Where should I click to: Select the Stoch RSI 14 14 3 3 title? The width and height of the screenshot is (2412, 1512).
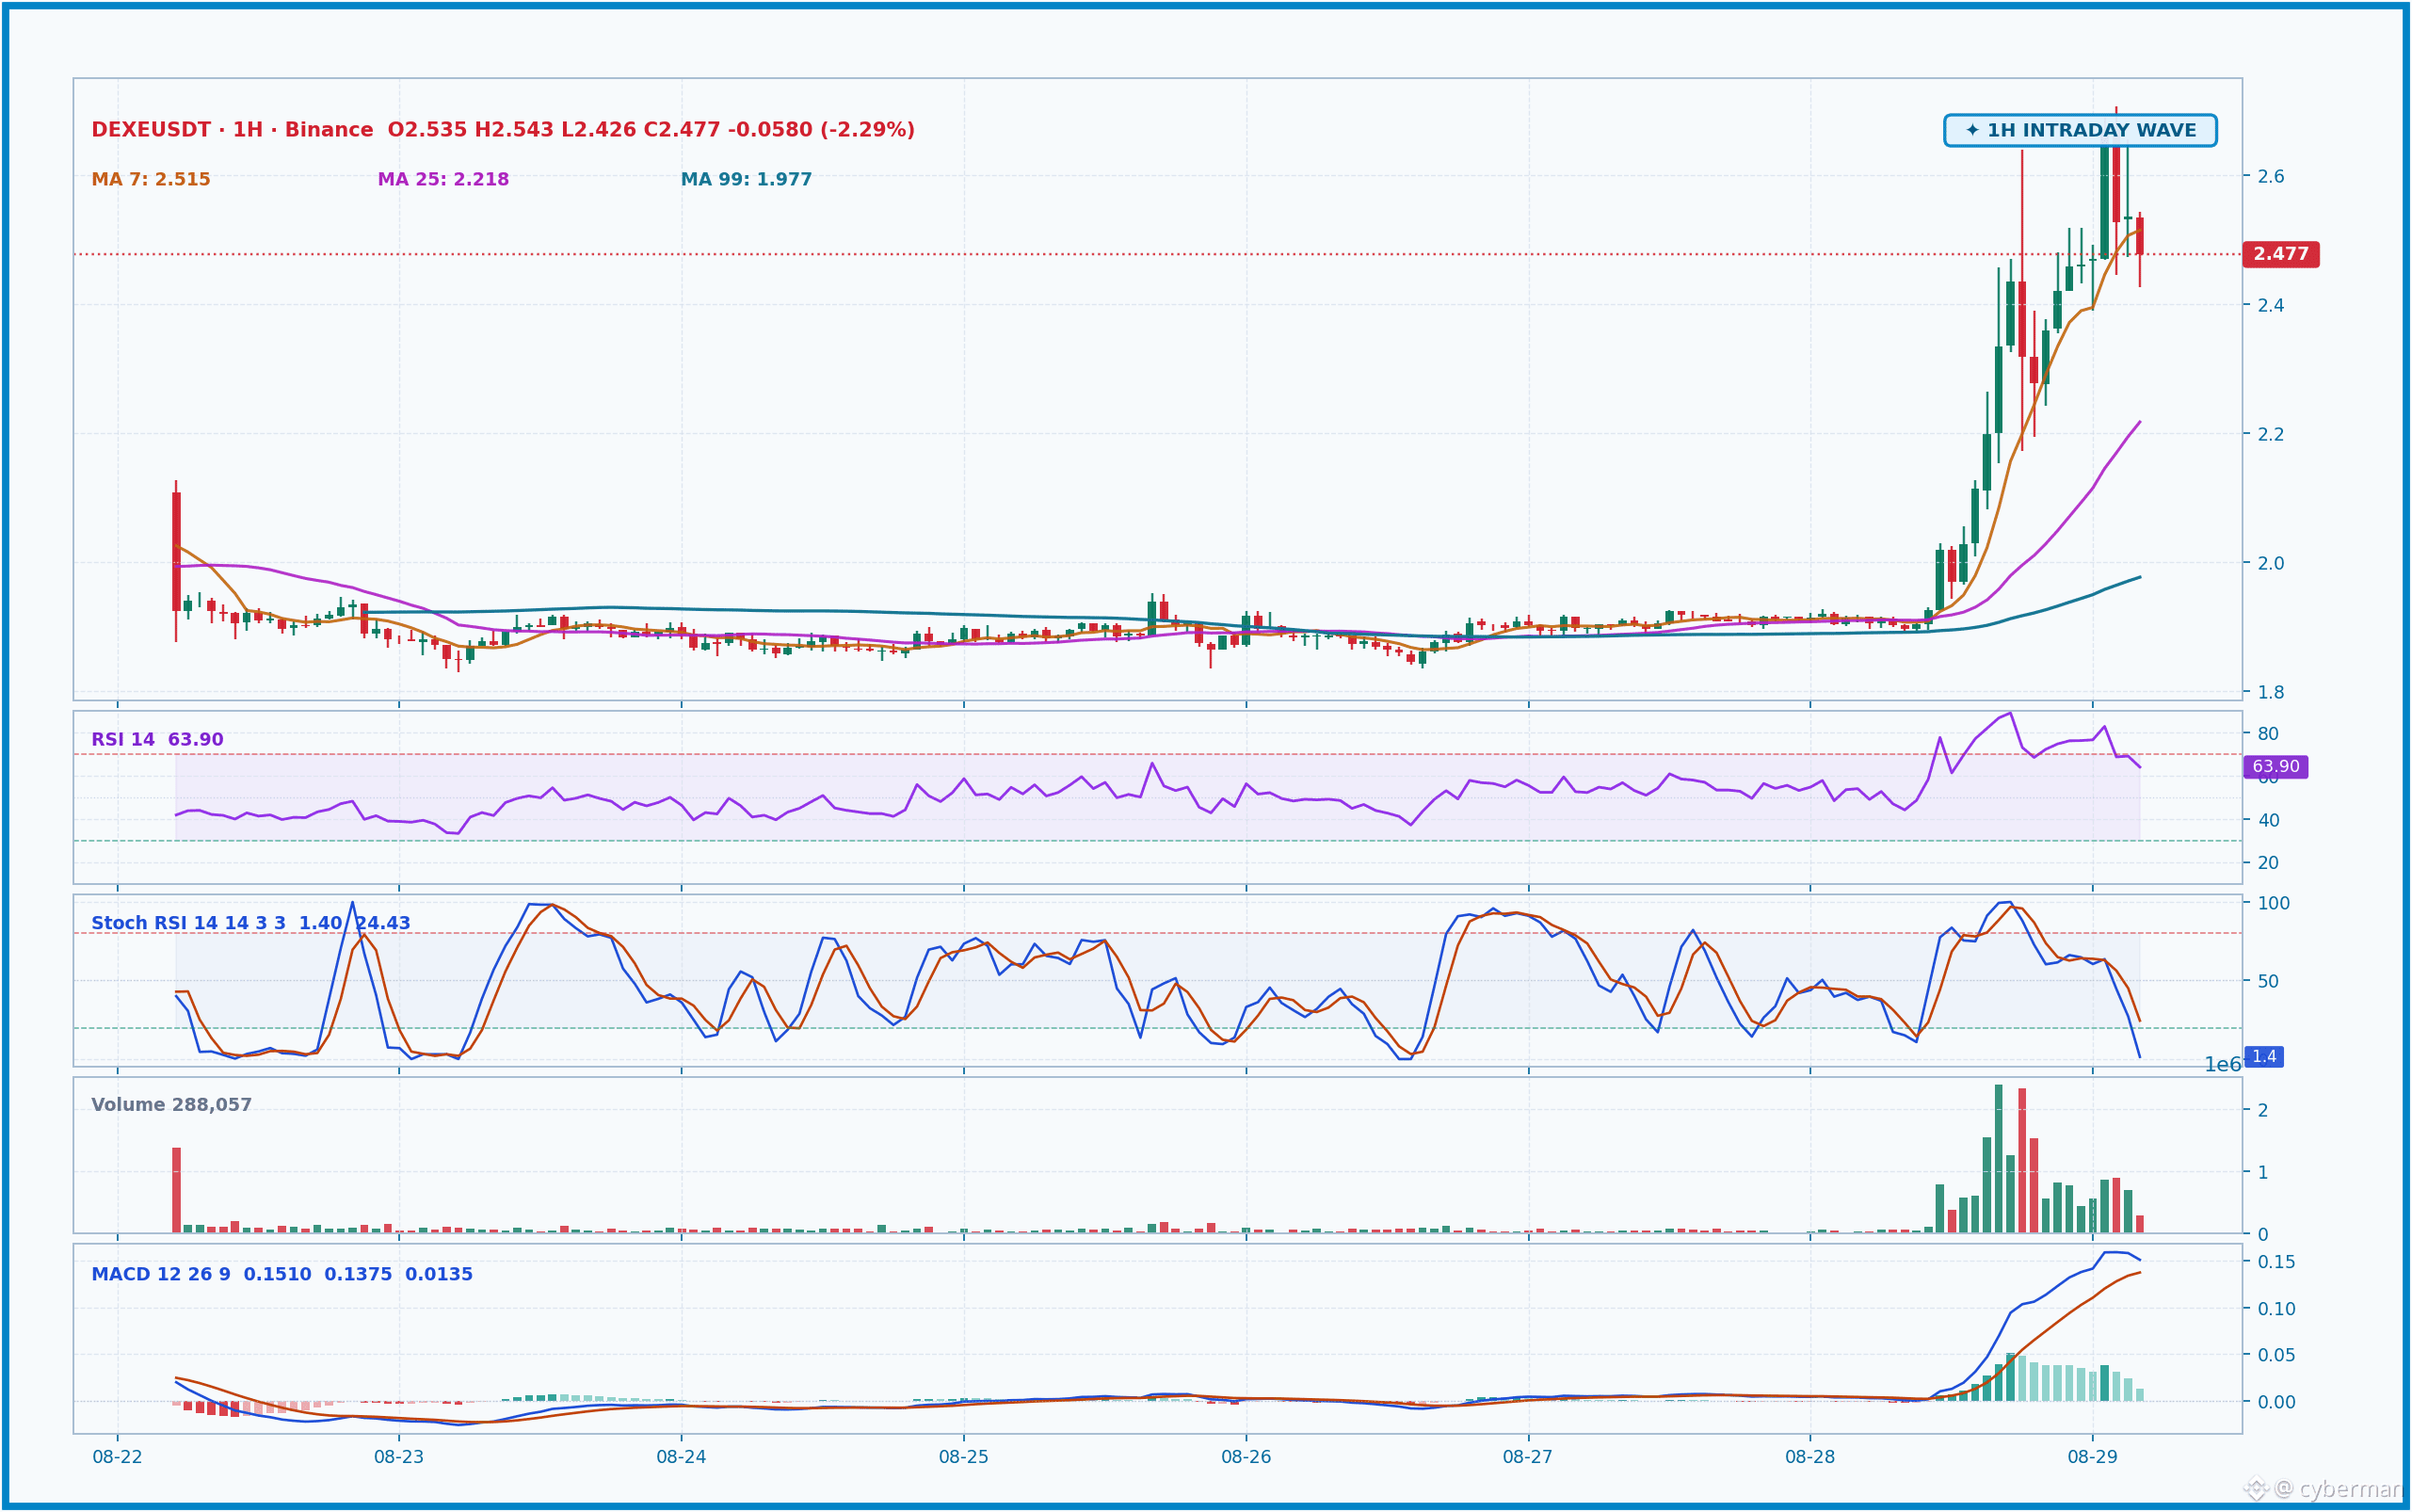tap(250, 923)
